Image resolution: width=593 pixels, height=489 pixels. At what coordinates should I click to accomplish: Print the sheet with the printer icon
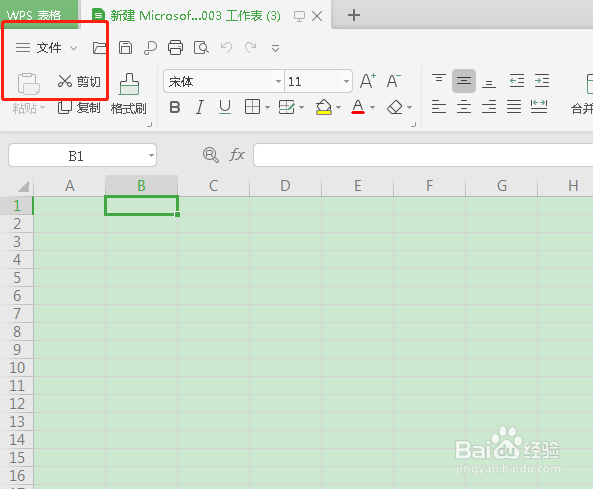175,48
